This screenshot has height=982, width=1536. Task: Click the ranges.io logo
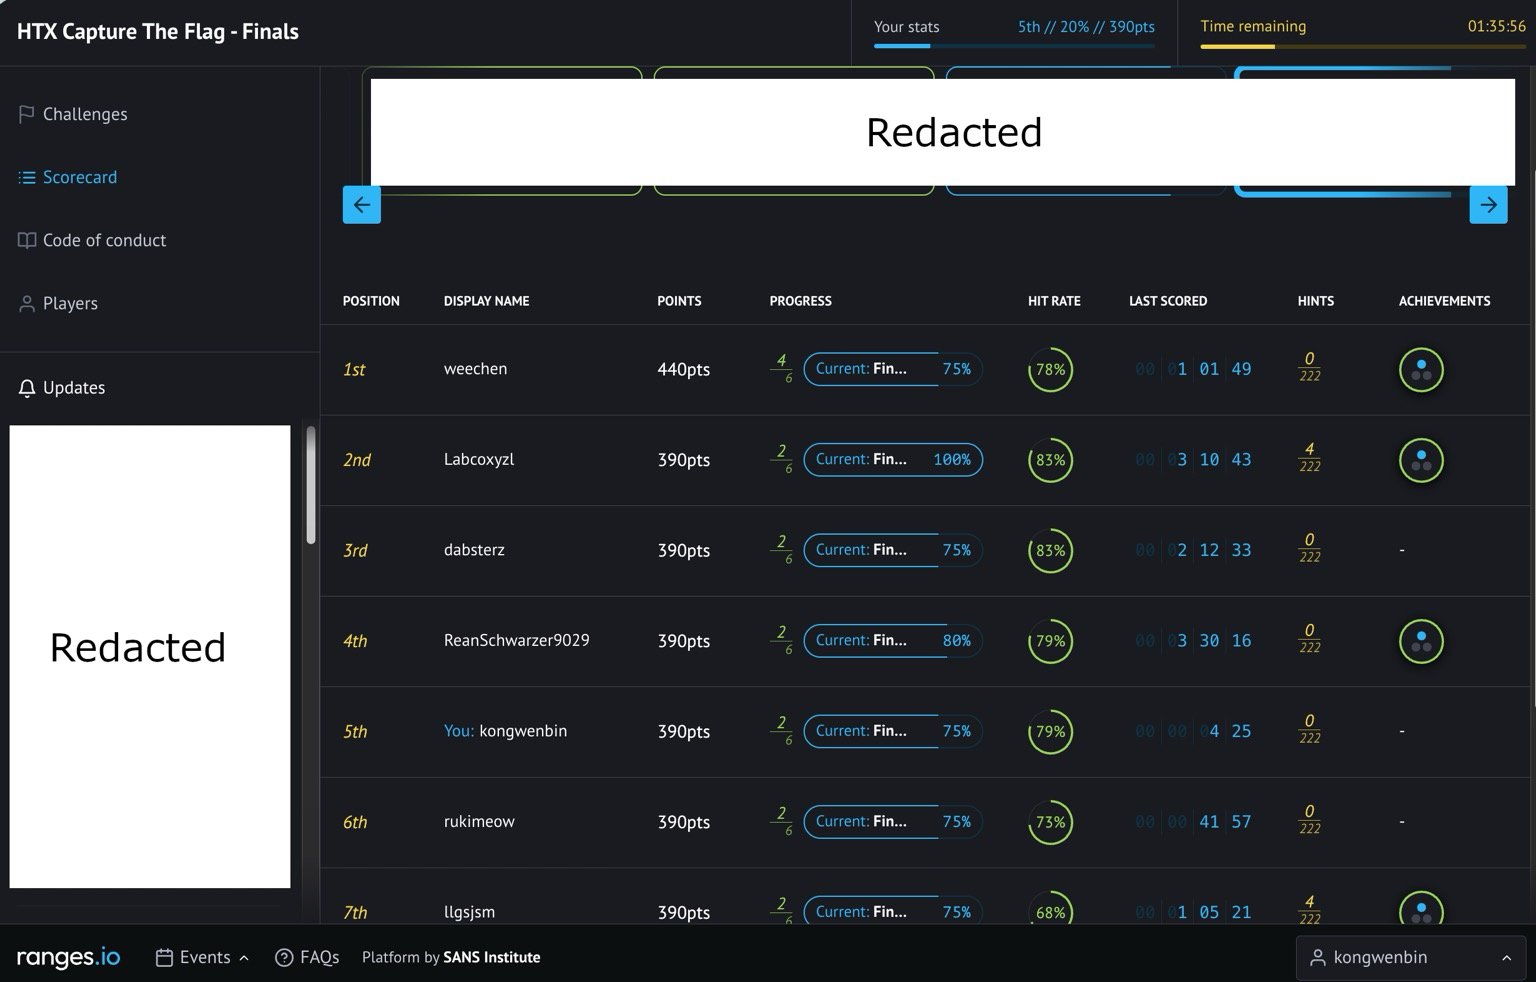[68, 958]
